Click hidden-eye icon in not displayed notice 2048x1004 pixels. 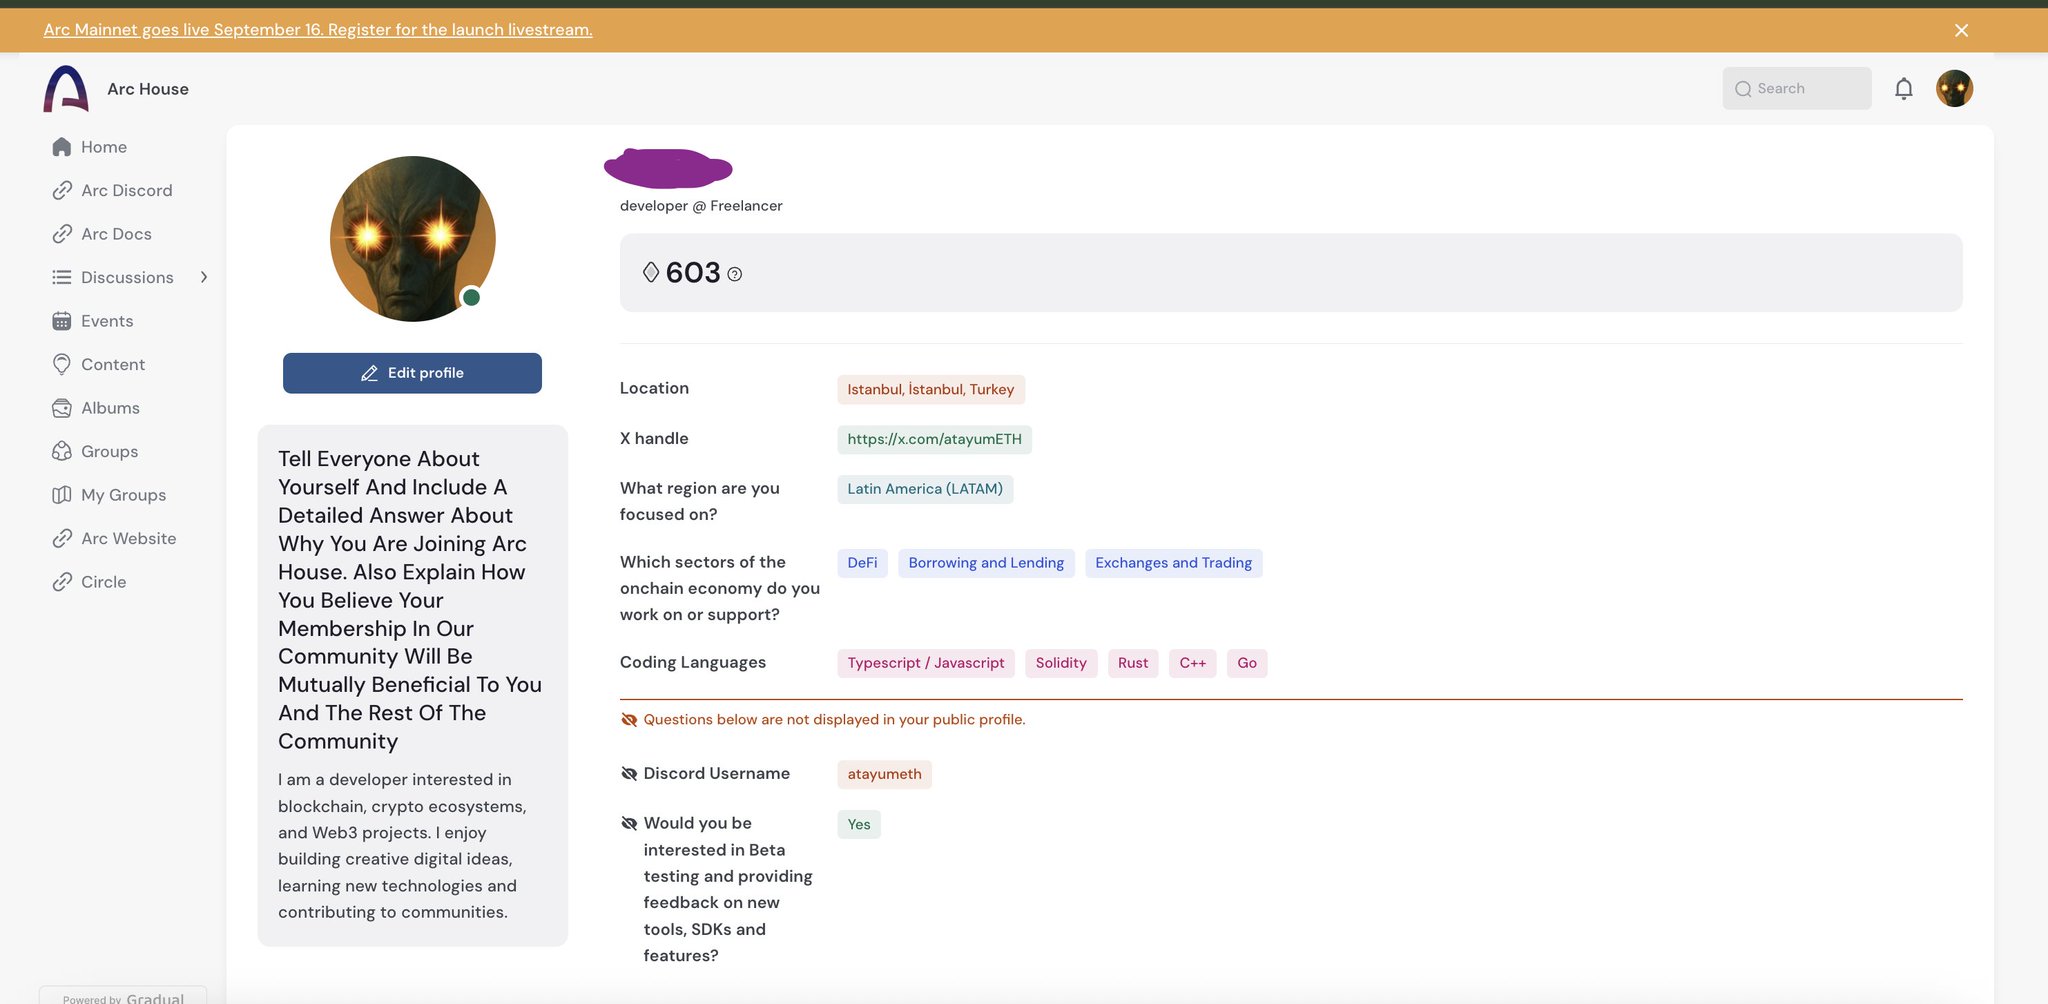[x=629, y=720]
